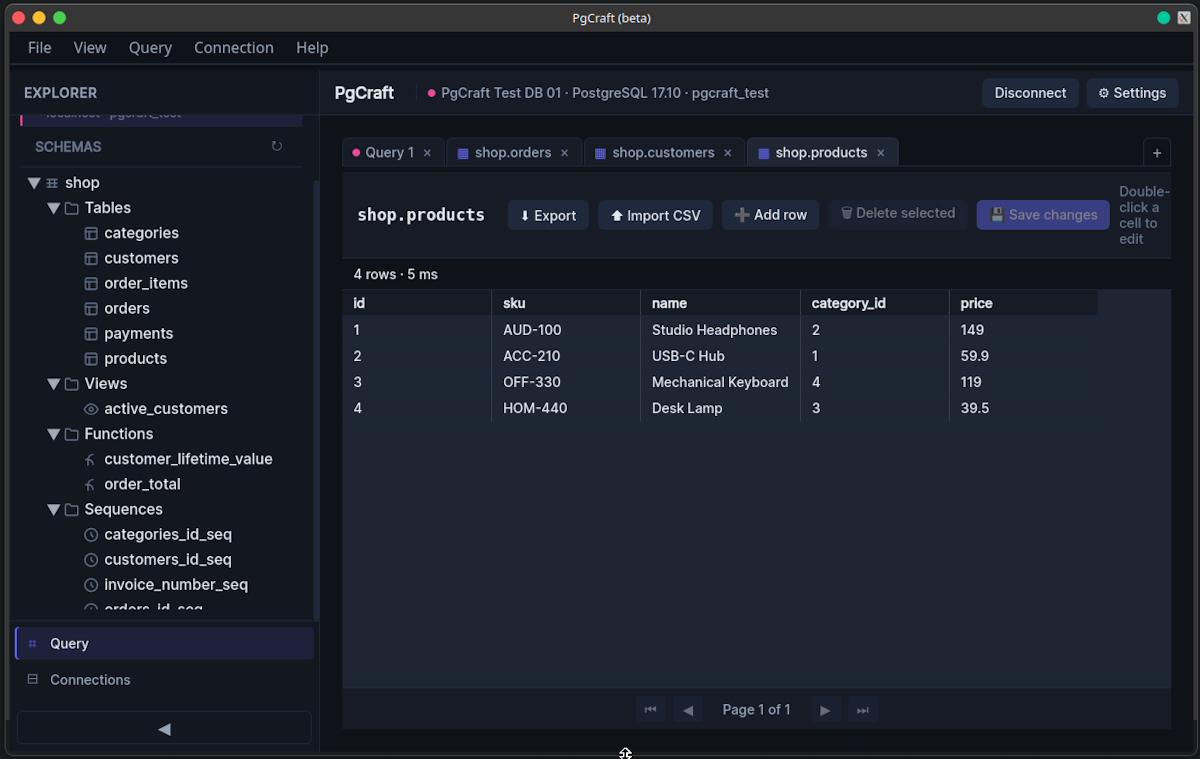The width and height of the screenshot is (1200, 759).
Task: Close the shop.products tab
Action: coord(881,153)
